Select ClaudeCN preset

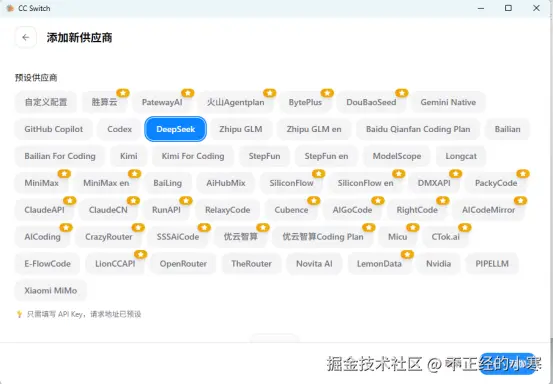tap(108, 210)
